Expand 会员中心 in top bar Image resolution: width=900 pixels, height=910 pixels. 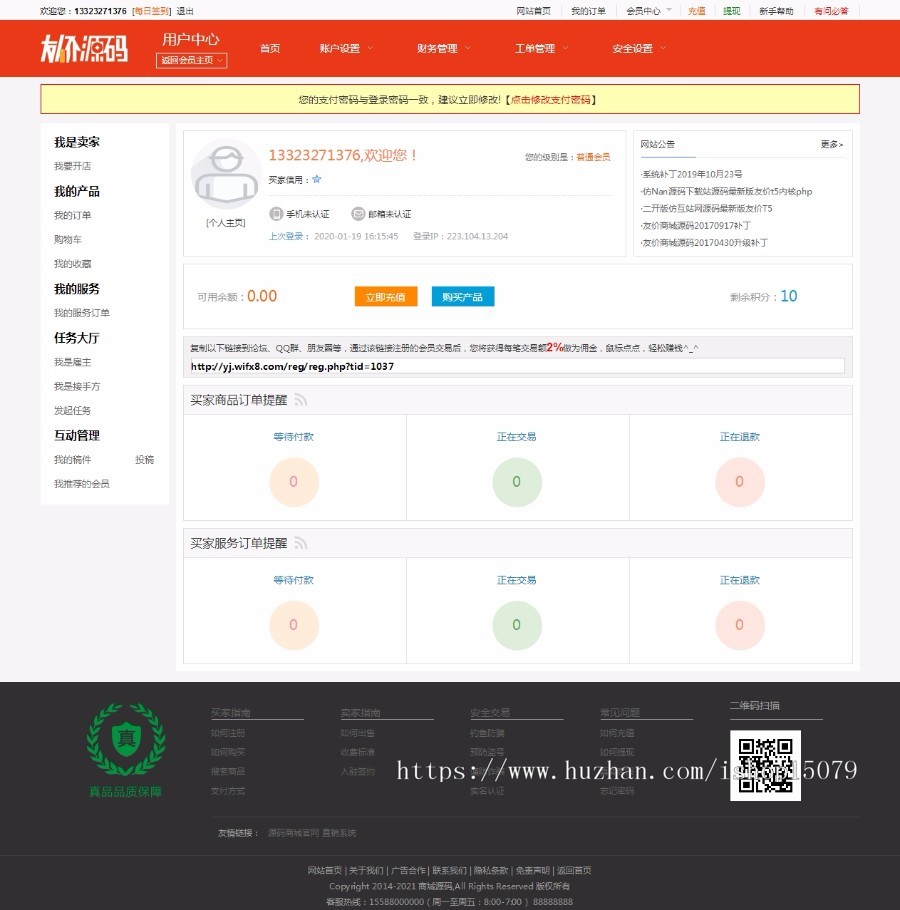tap(648, 10)
